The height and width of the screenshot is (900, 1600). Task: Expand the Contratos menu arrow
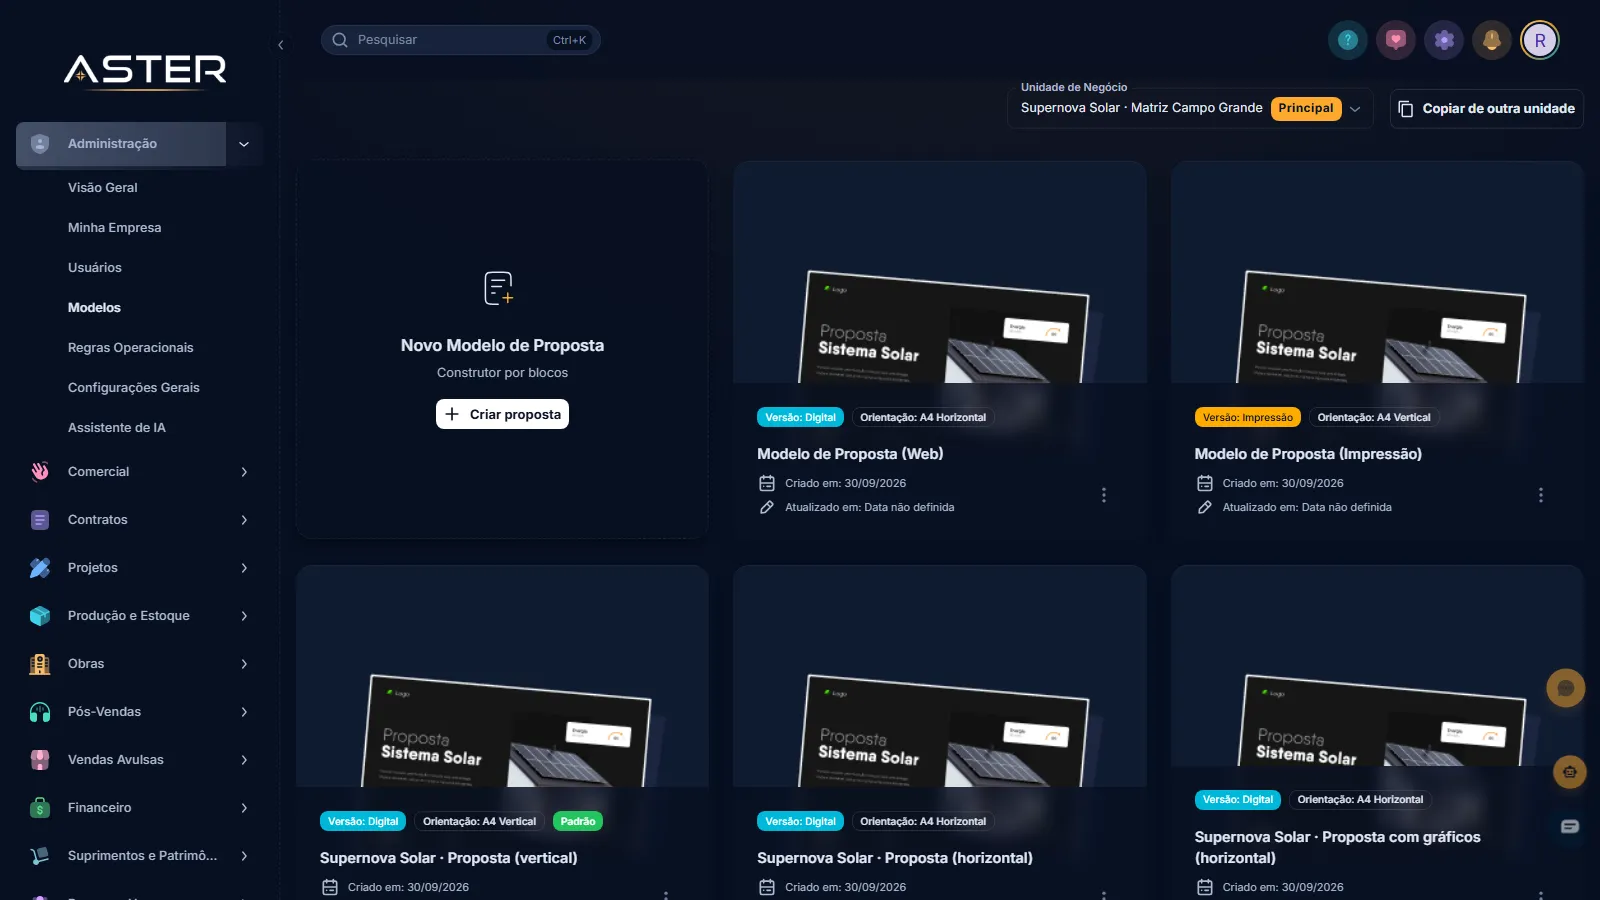coord(244,520)
